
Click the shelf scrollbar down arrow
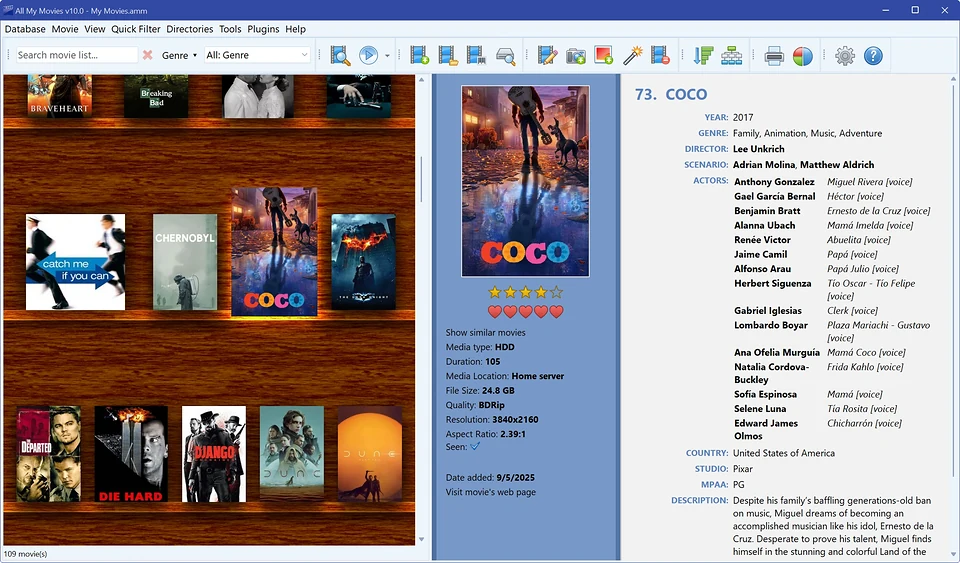[x=421, y=539]
